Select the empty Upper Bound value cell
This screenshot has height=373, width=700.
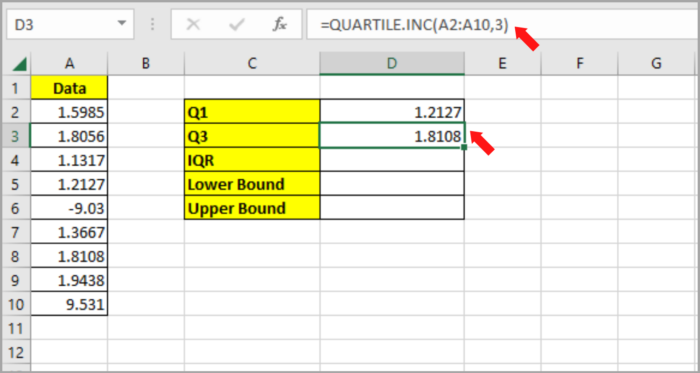[x=392, y=208]
